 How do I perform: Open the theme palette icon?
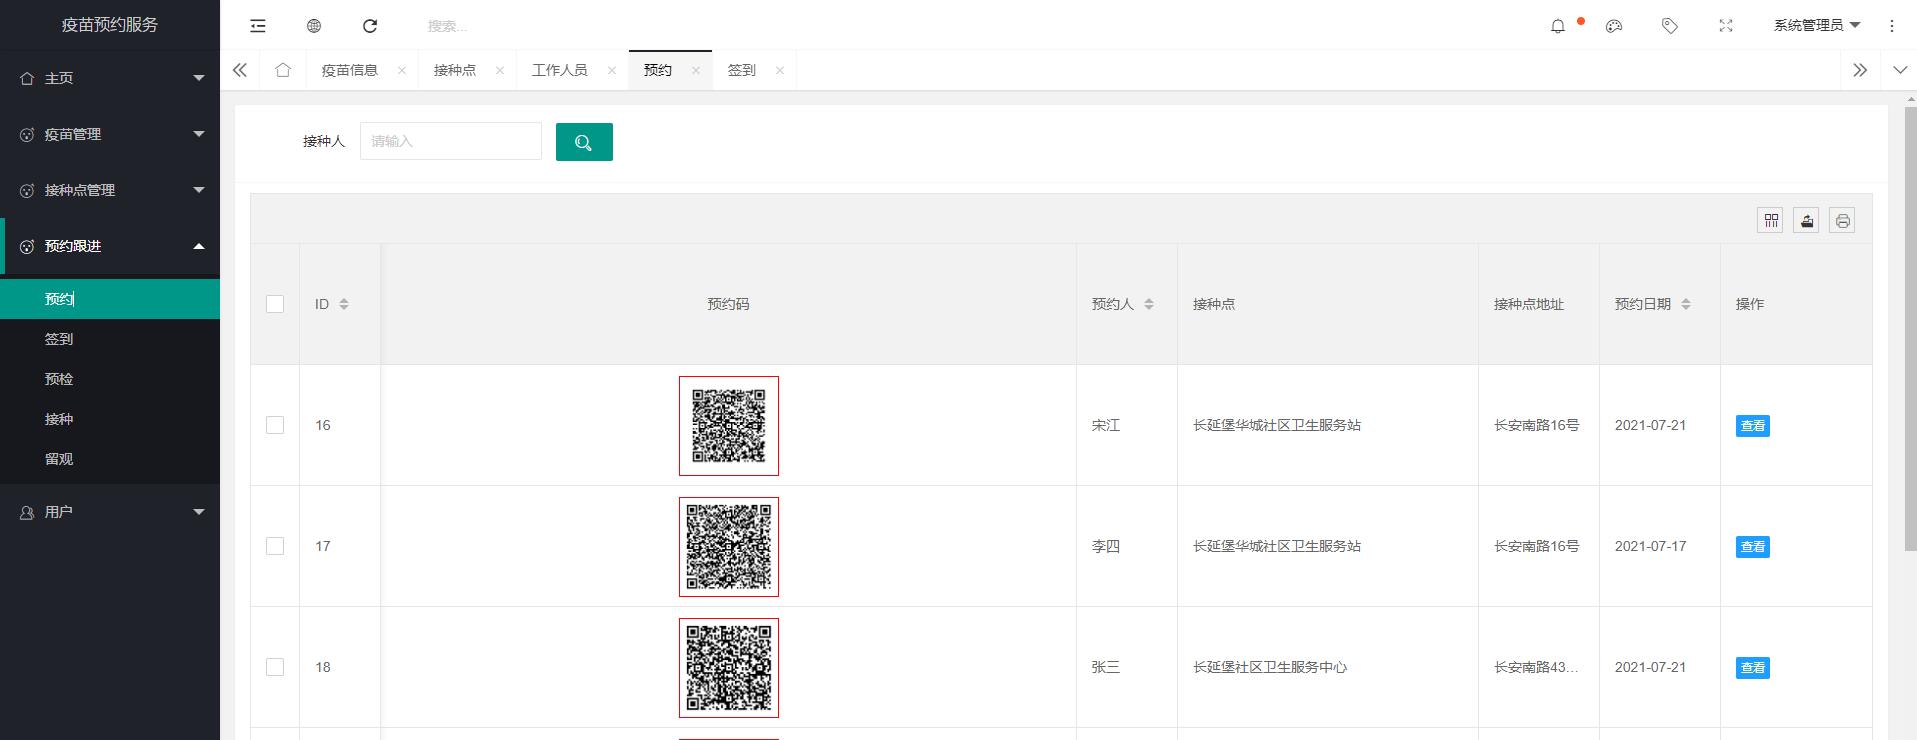1614,26
